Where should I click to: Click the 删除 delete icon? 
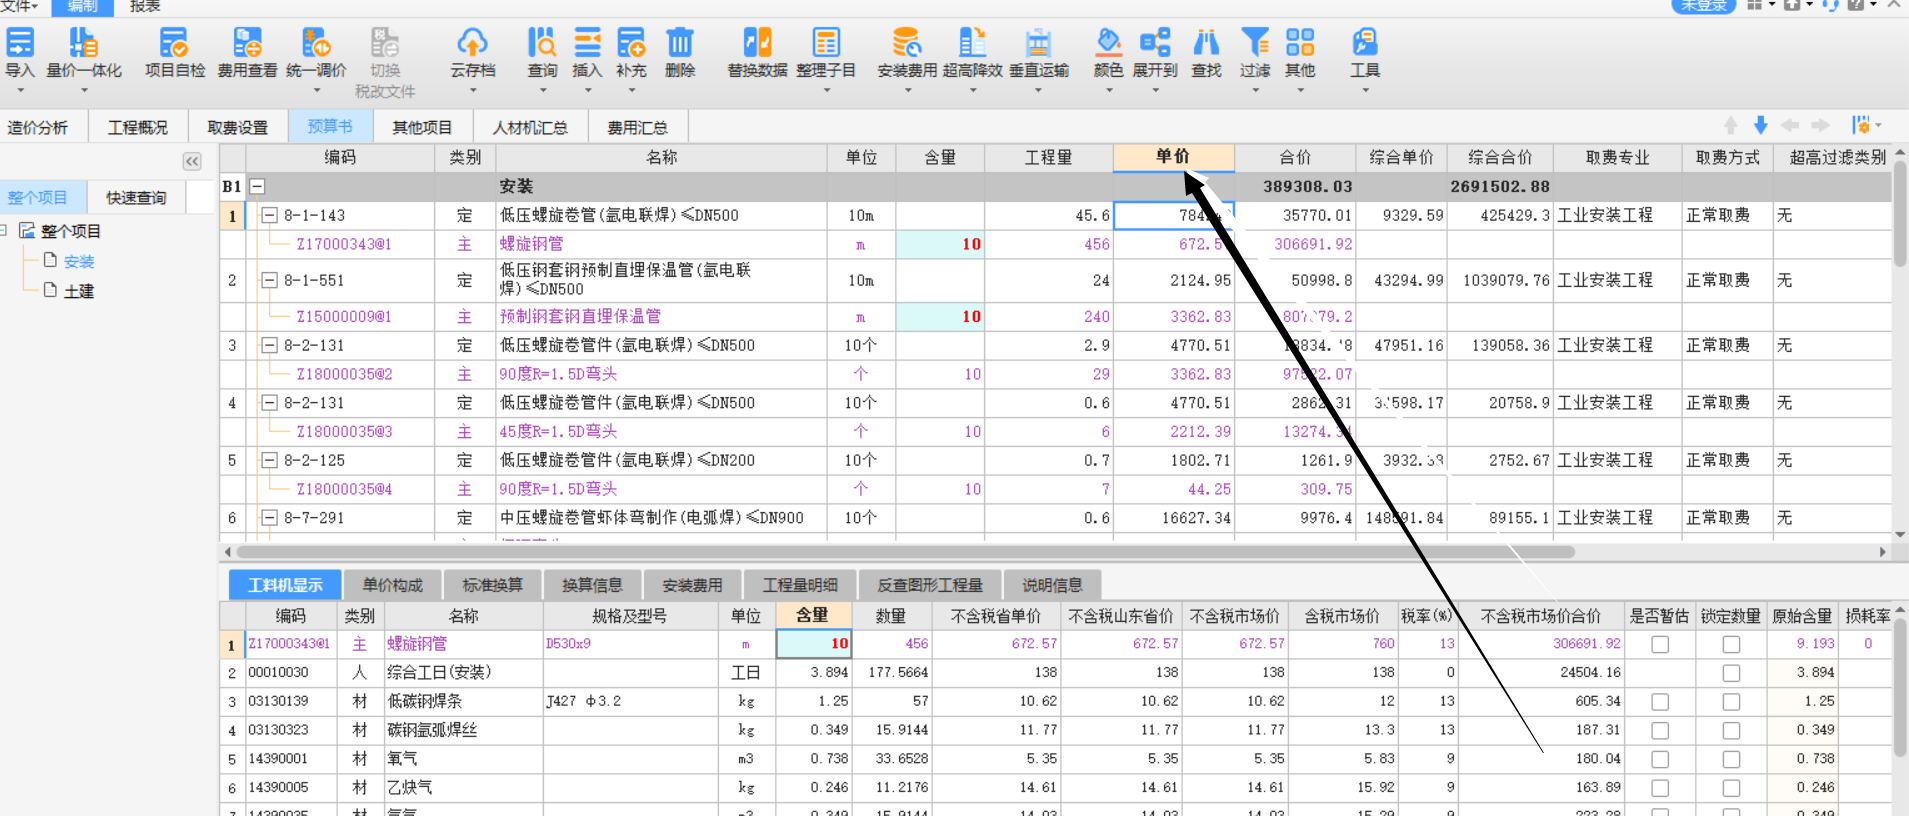click(679, 44)
